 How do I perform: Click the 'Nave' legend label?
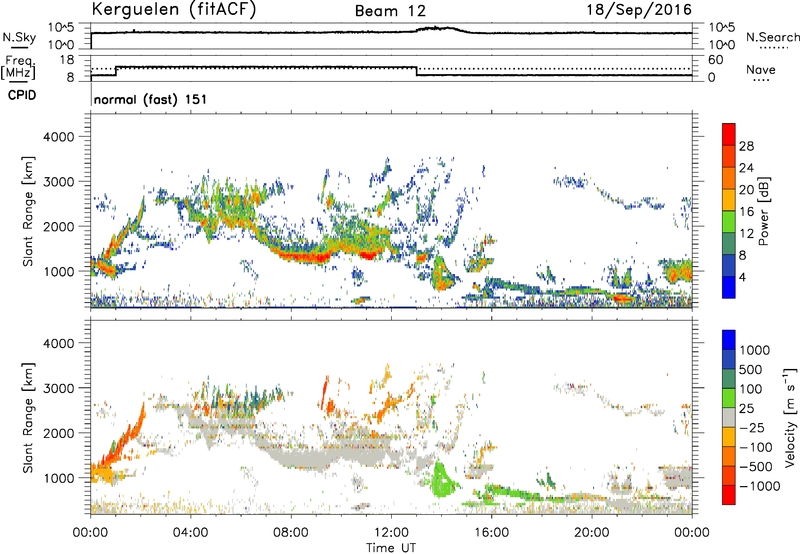tap(761, 70)
